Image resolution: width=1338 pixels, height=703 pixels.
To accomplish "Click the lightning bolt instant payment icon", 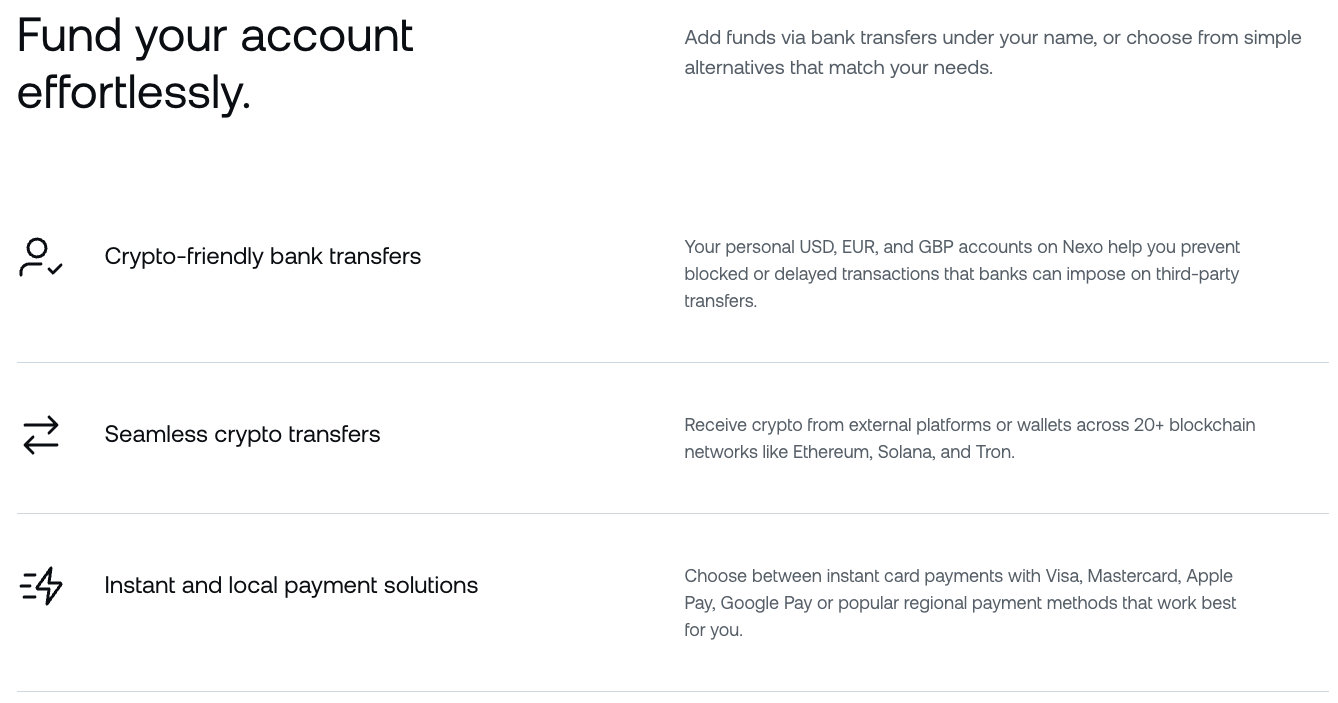I will [42, 586].
